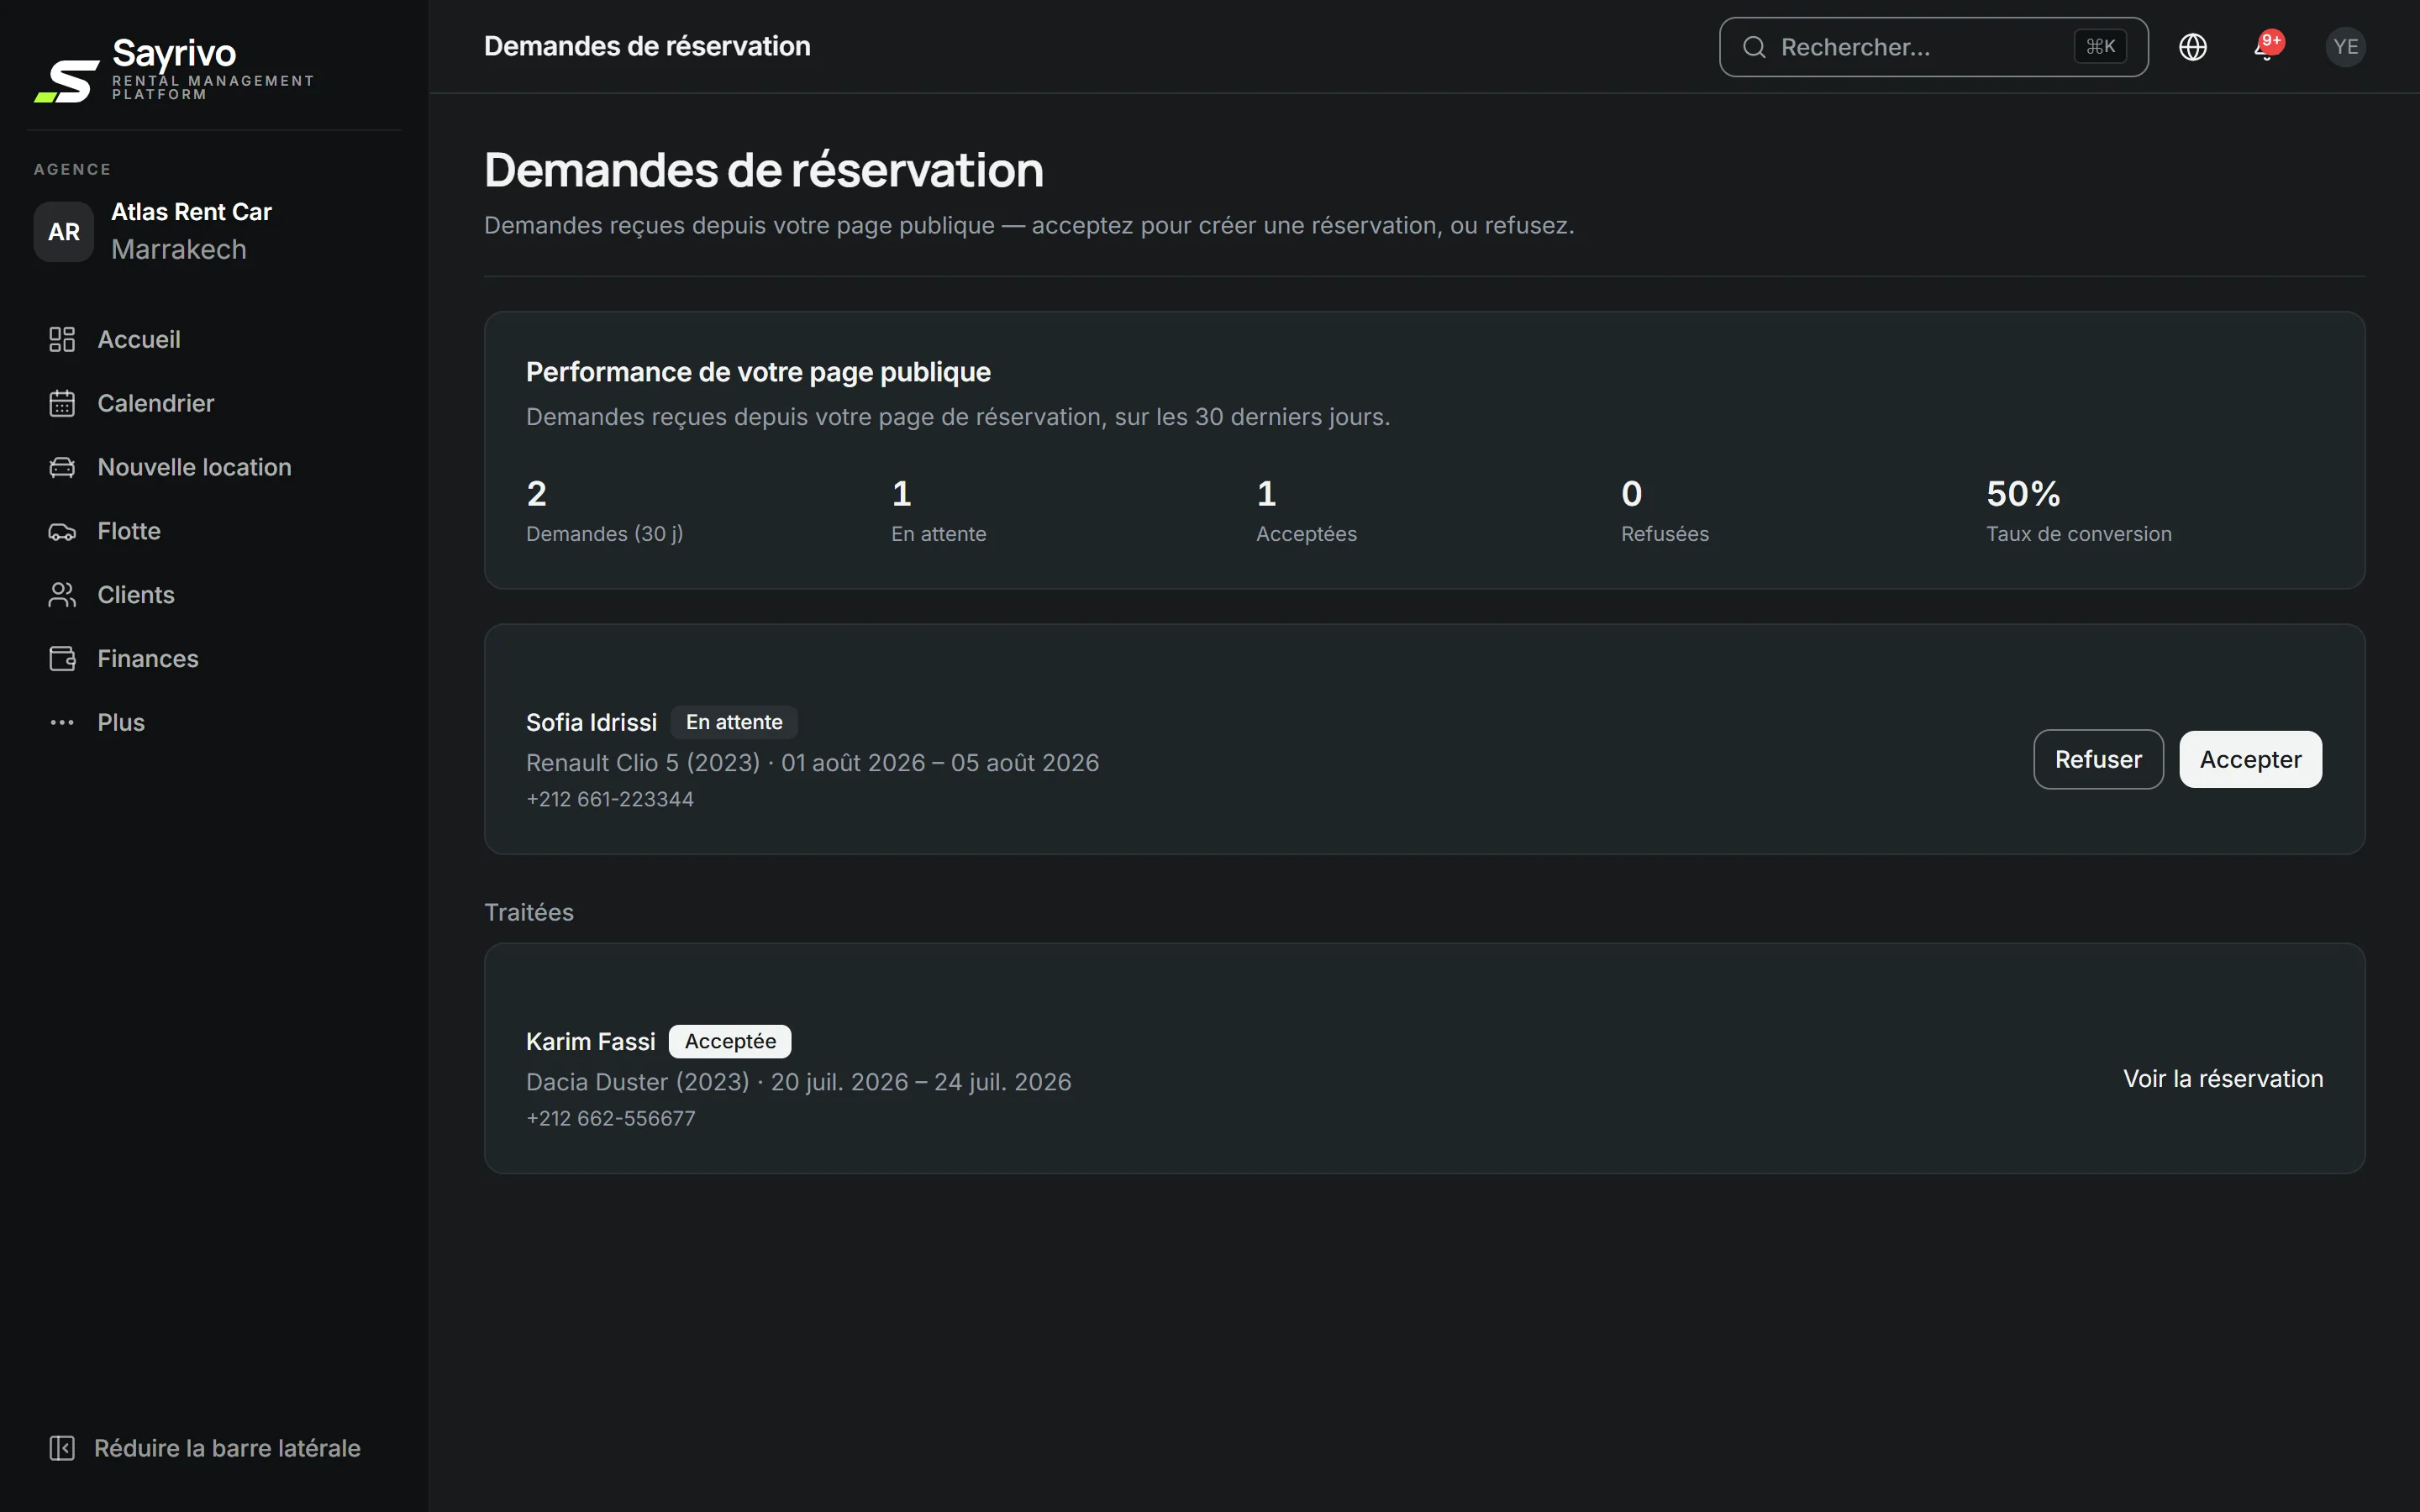This screenshot has width=2420, height=1512.
Task: Click phone number +212 662-556677
Action: tap(610, 1118)
